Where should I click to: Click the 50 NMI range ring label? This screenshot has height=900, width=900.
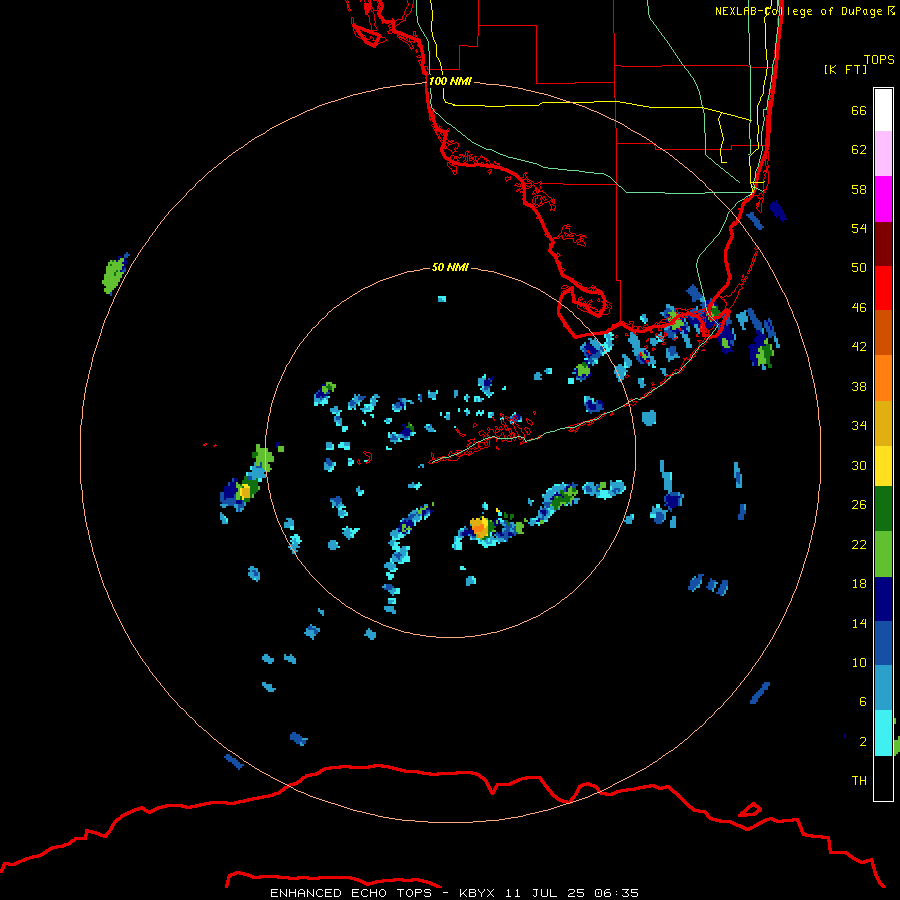point(450,267)
